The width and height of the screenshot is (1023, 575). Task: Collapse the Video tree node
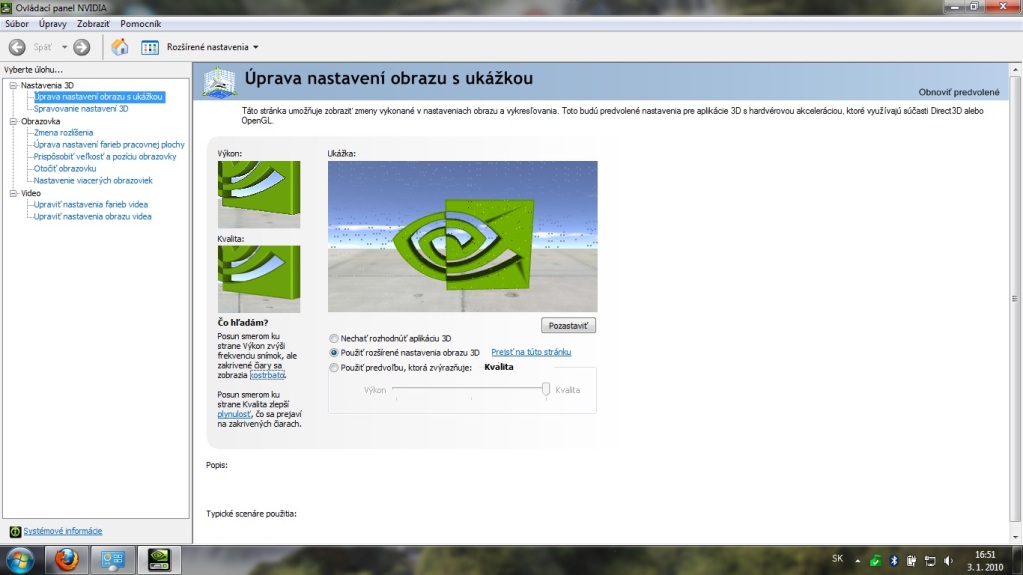[13, 193]
